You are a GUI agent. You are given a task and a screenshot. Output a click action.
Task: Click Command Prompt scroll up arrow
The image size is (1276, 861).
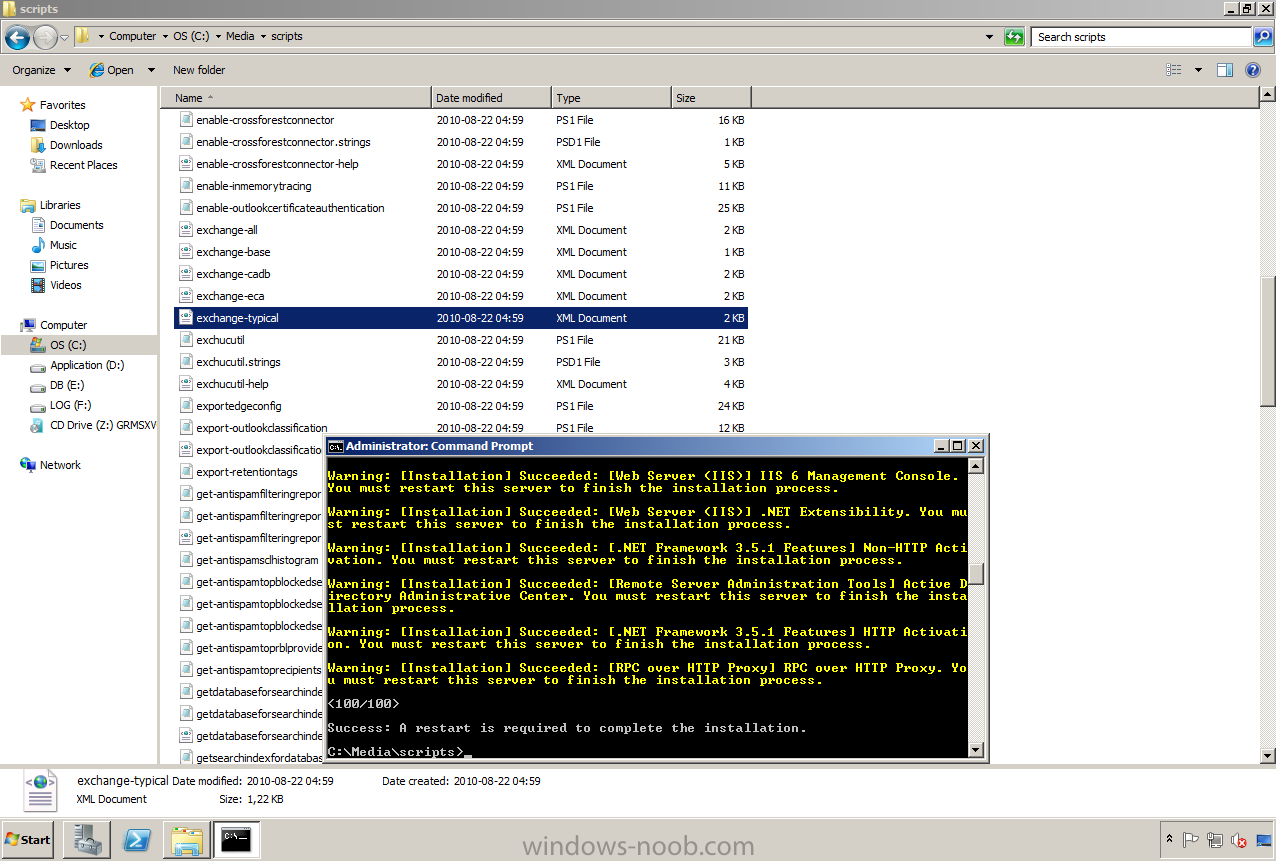click(x=977, y=466)
